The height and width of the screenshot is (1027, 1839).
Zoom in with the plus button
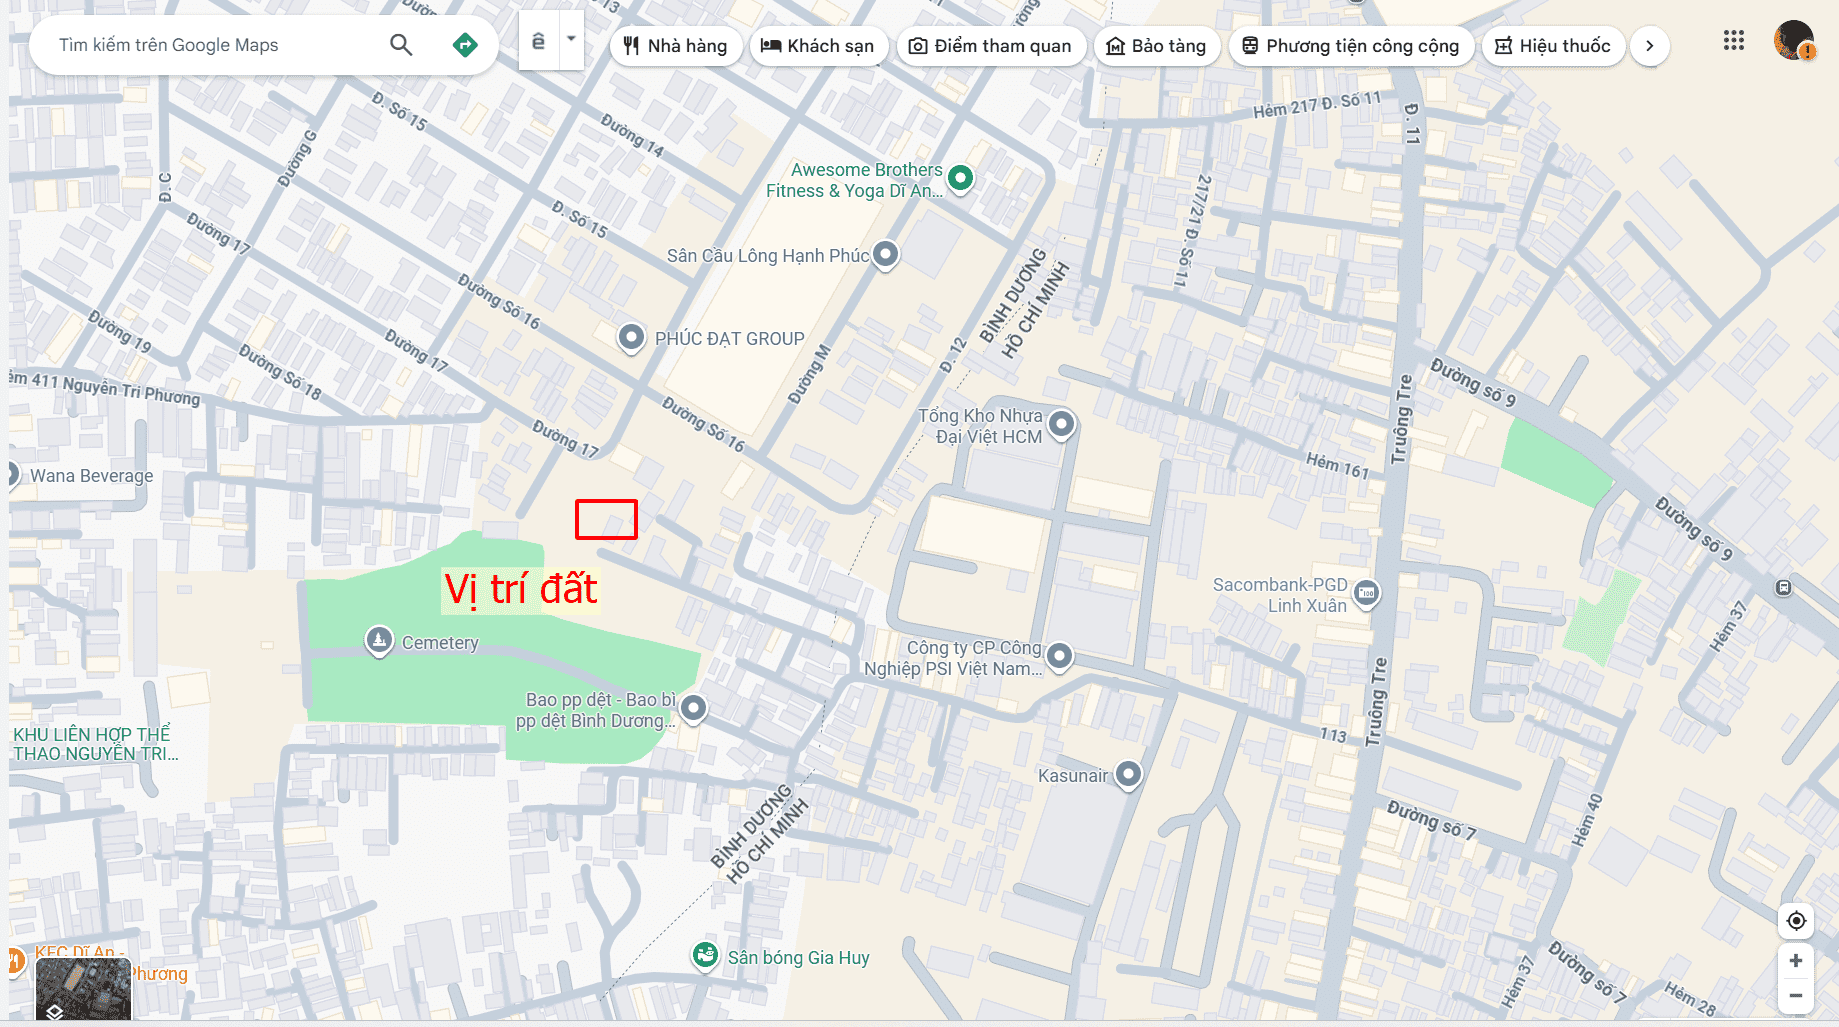click(1796, 960)
